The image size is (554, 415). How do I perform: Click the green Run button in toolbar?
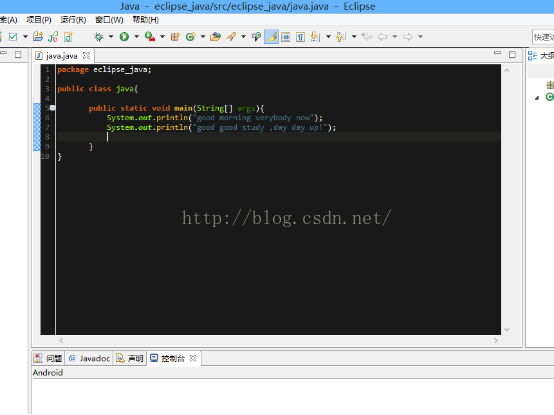point(124,36)
